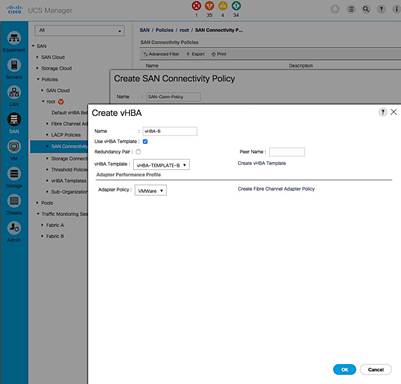The image size is (401, 384).
Task: Expand Fabric B tree node
Action: tap(42, 236)
